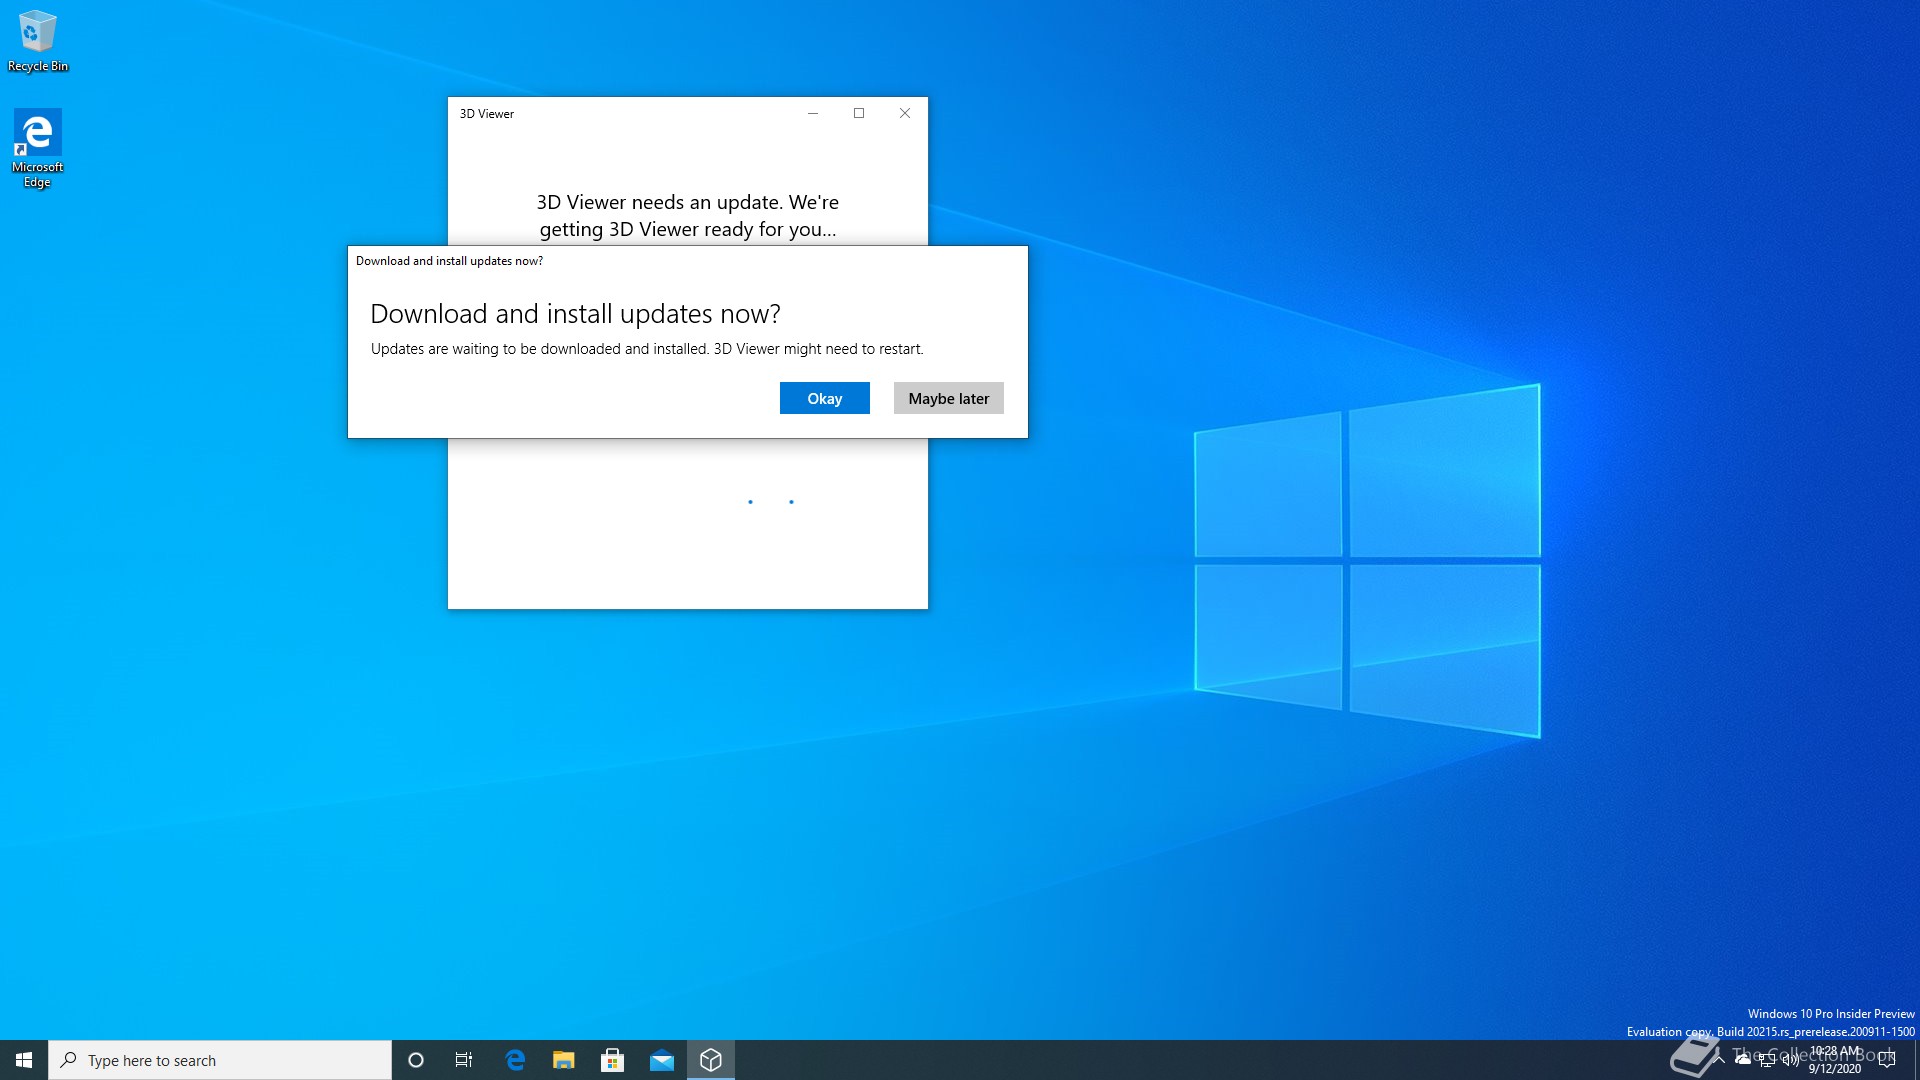Close the 3D Viewer window
The width and height of the screenshot is (1920, 1080).
pyautogui.click(x=904, y=113)
